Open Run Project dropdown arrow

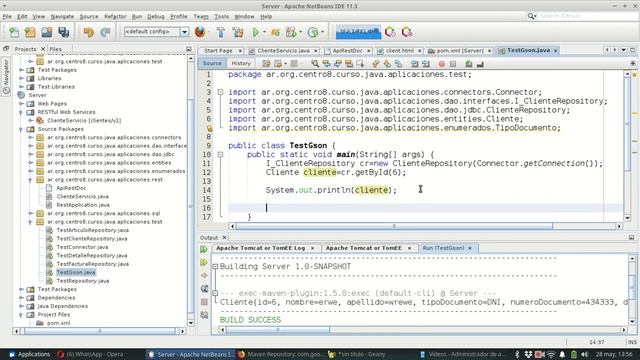point(264,32)
